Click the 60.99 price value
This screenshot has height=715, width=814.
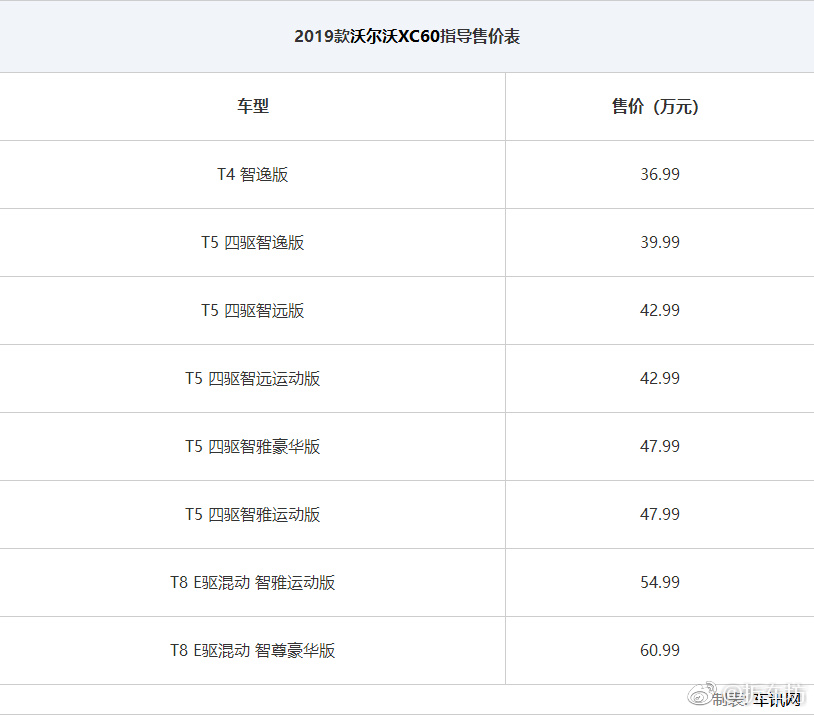point(660,651)
